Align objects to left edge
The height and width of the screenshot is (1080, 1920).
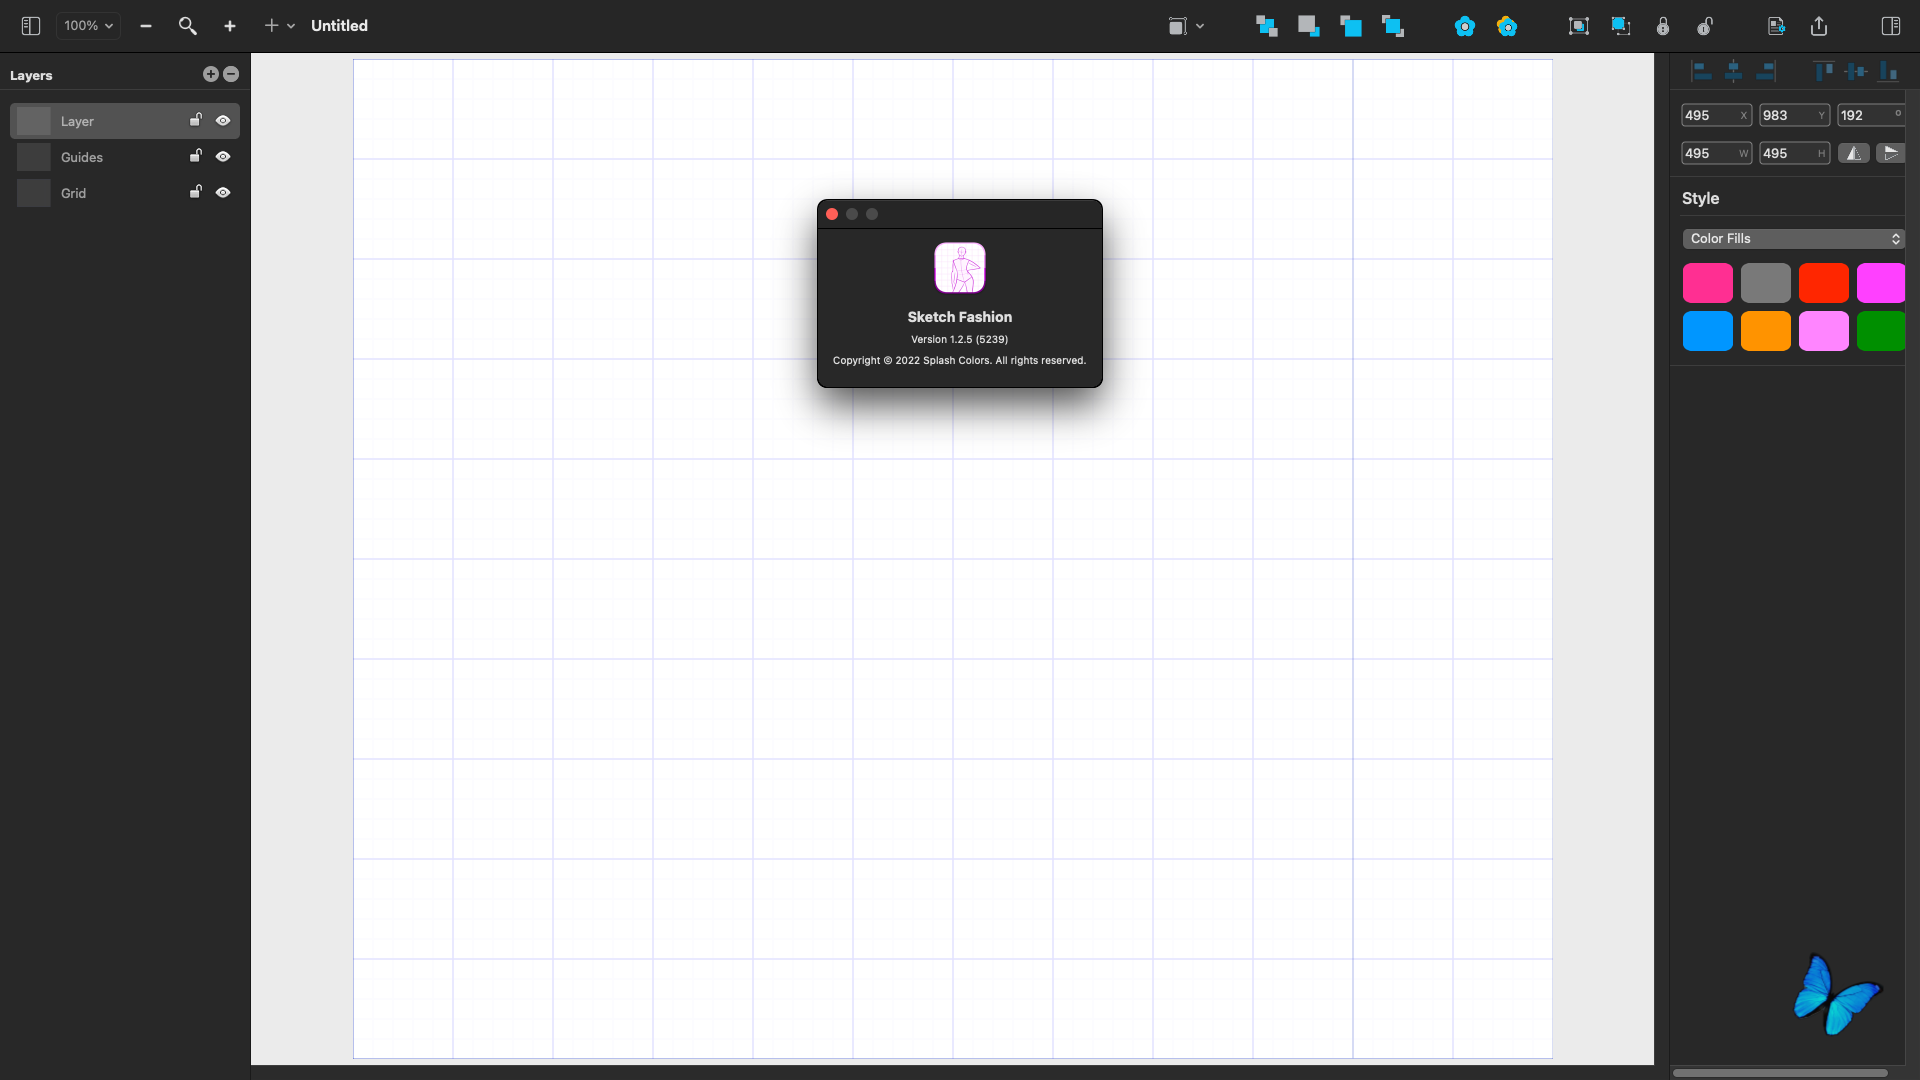(x=1701, y=71)
